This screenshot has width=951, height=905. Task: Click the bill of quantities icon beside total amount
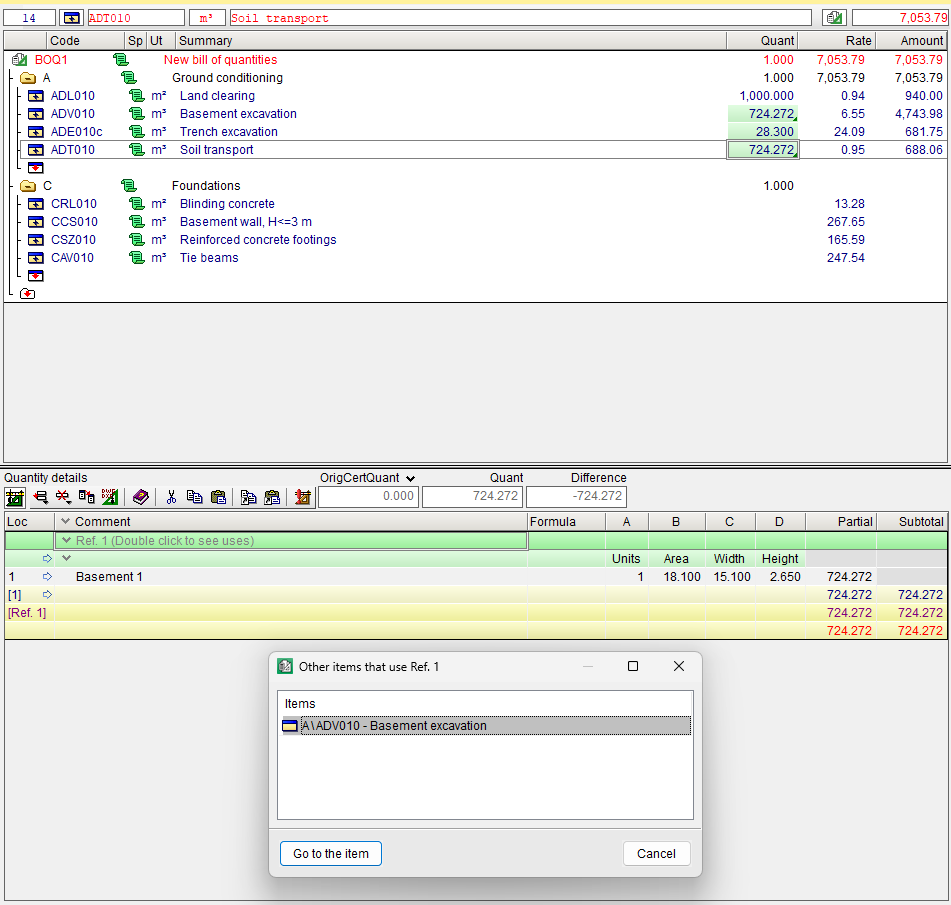[835, 18]
